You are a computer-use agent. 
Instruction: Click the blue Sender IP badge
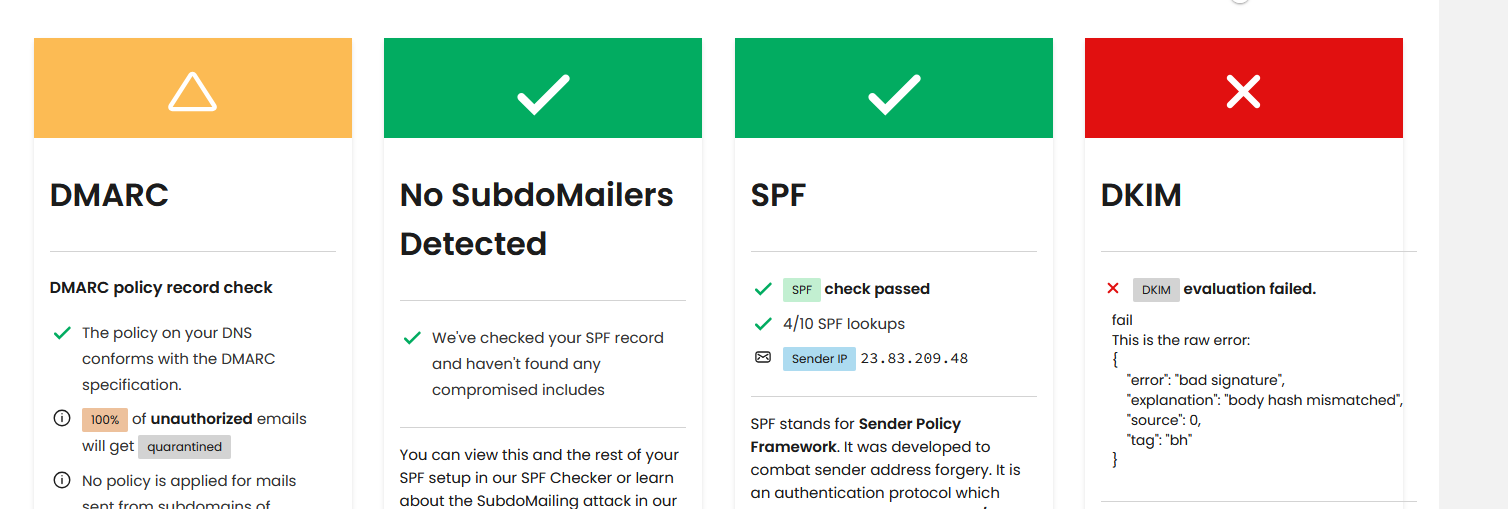click(x=819, y=359)
